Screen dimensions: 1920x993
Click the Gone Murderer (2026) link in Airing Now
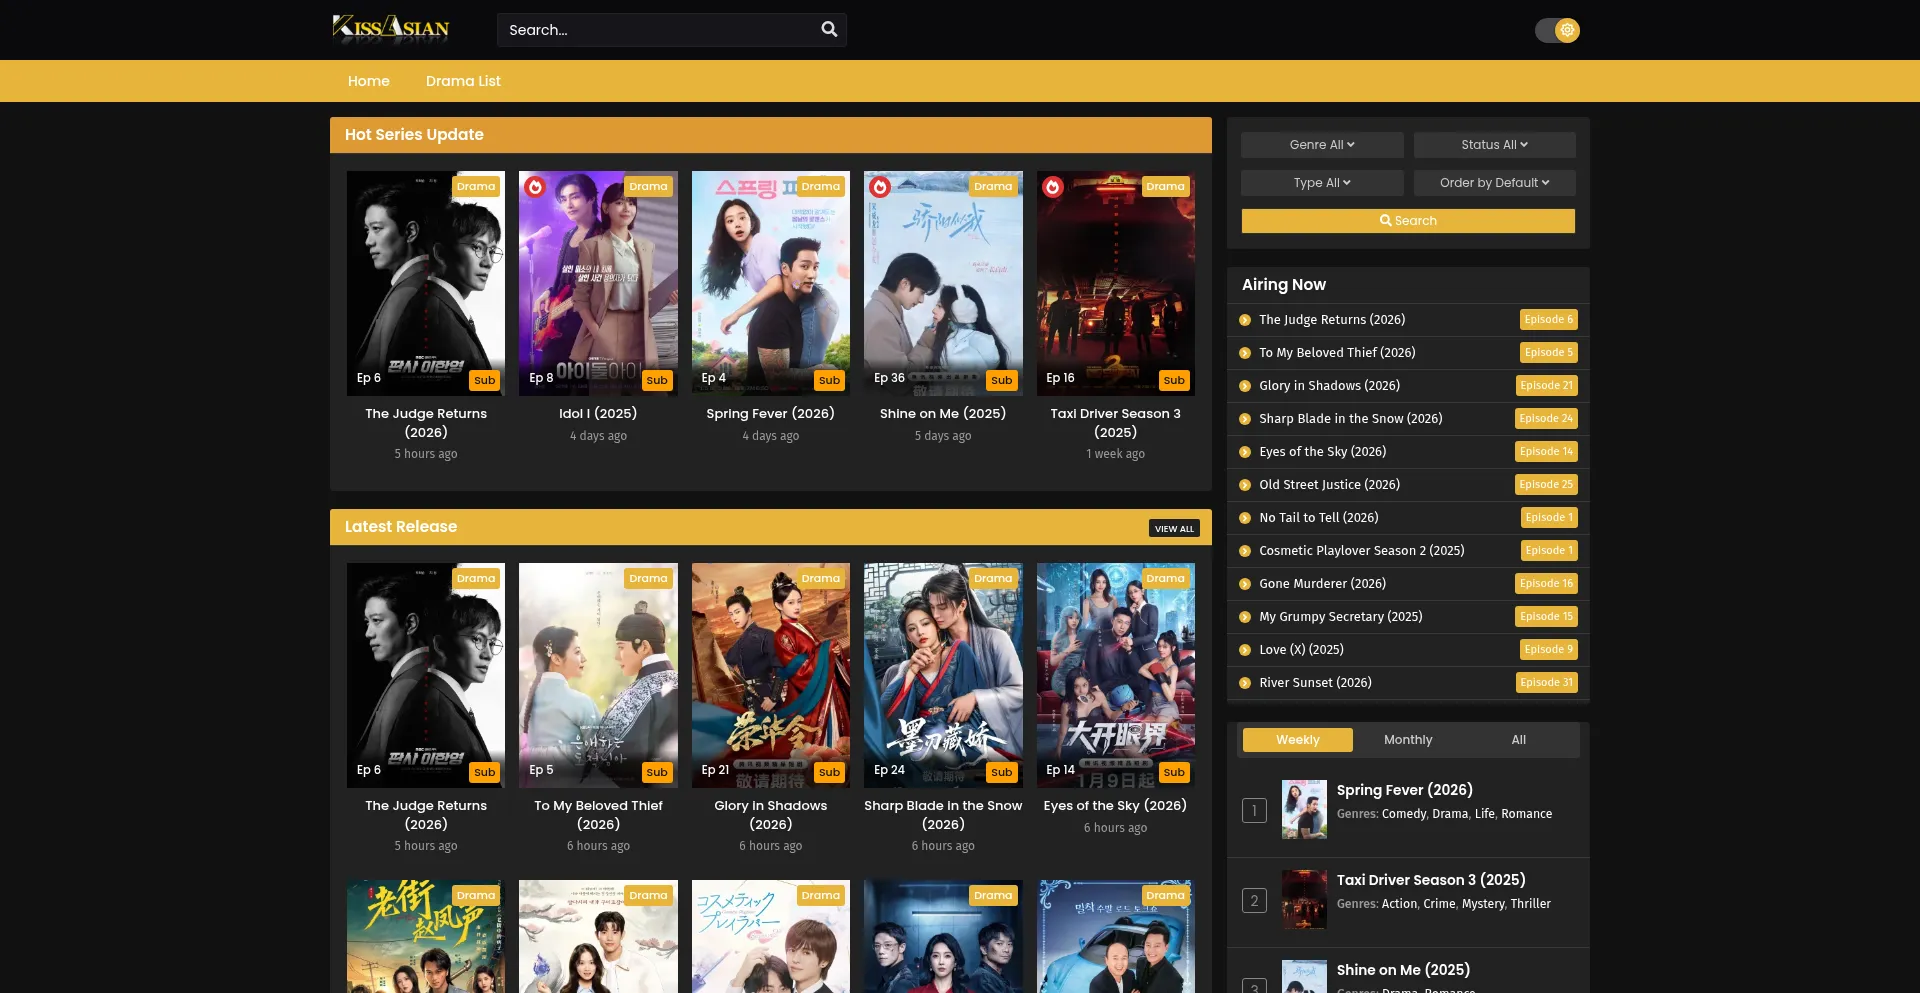[x=1322, y=584]
